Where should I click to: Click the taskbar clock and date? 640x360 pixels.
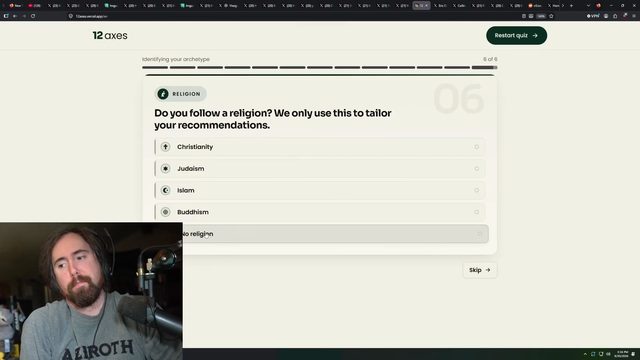point(622,354)
